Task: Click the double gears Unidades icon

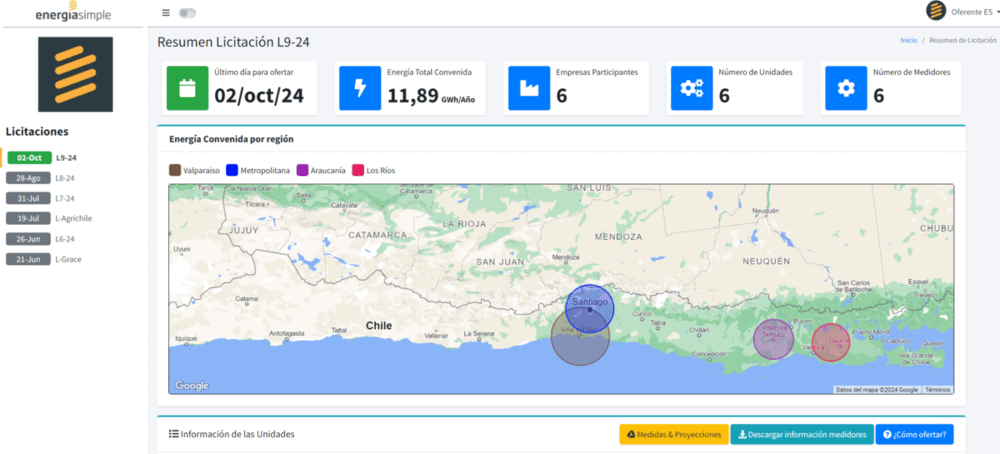Action: (691, 88)
